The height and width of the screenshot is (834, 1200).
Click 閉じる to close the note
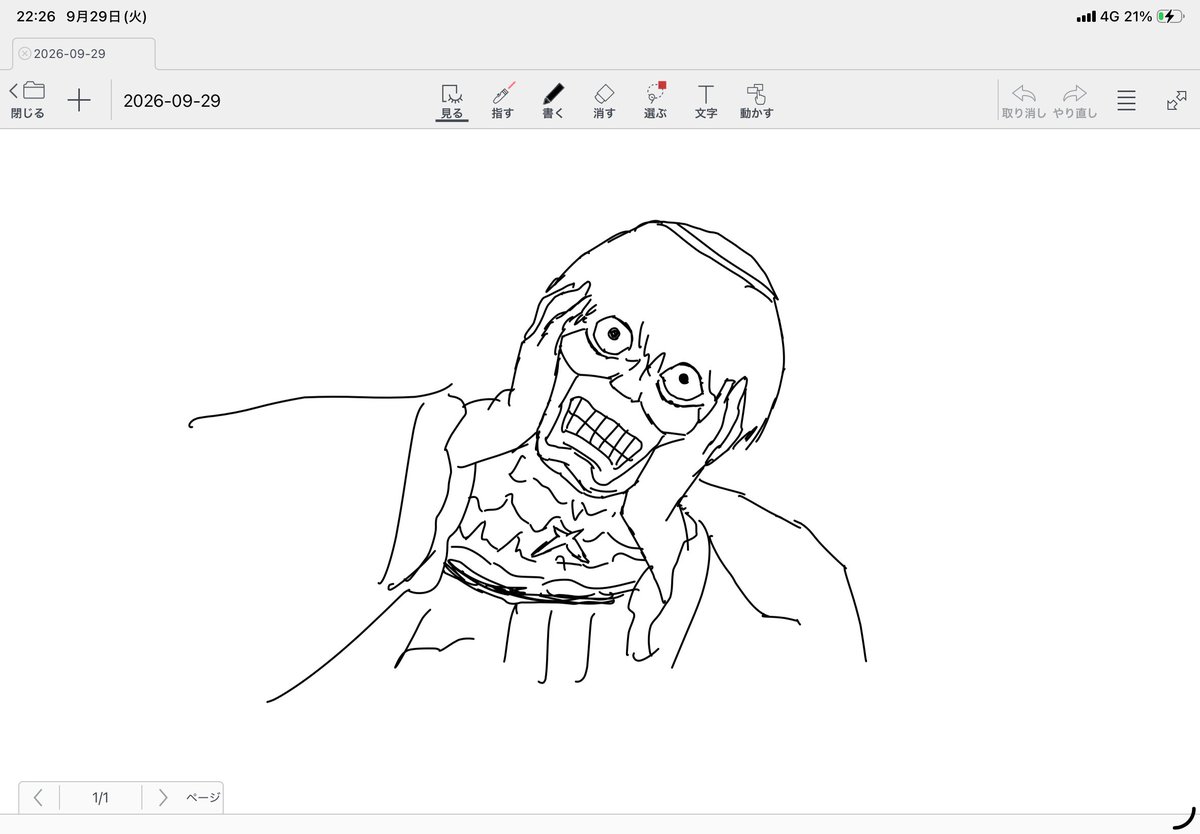pos(28,100)
